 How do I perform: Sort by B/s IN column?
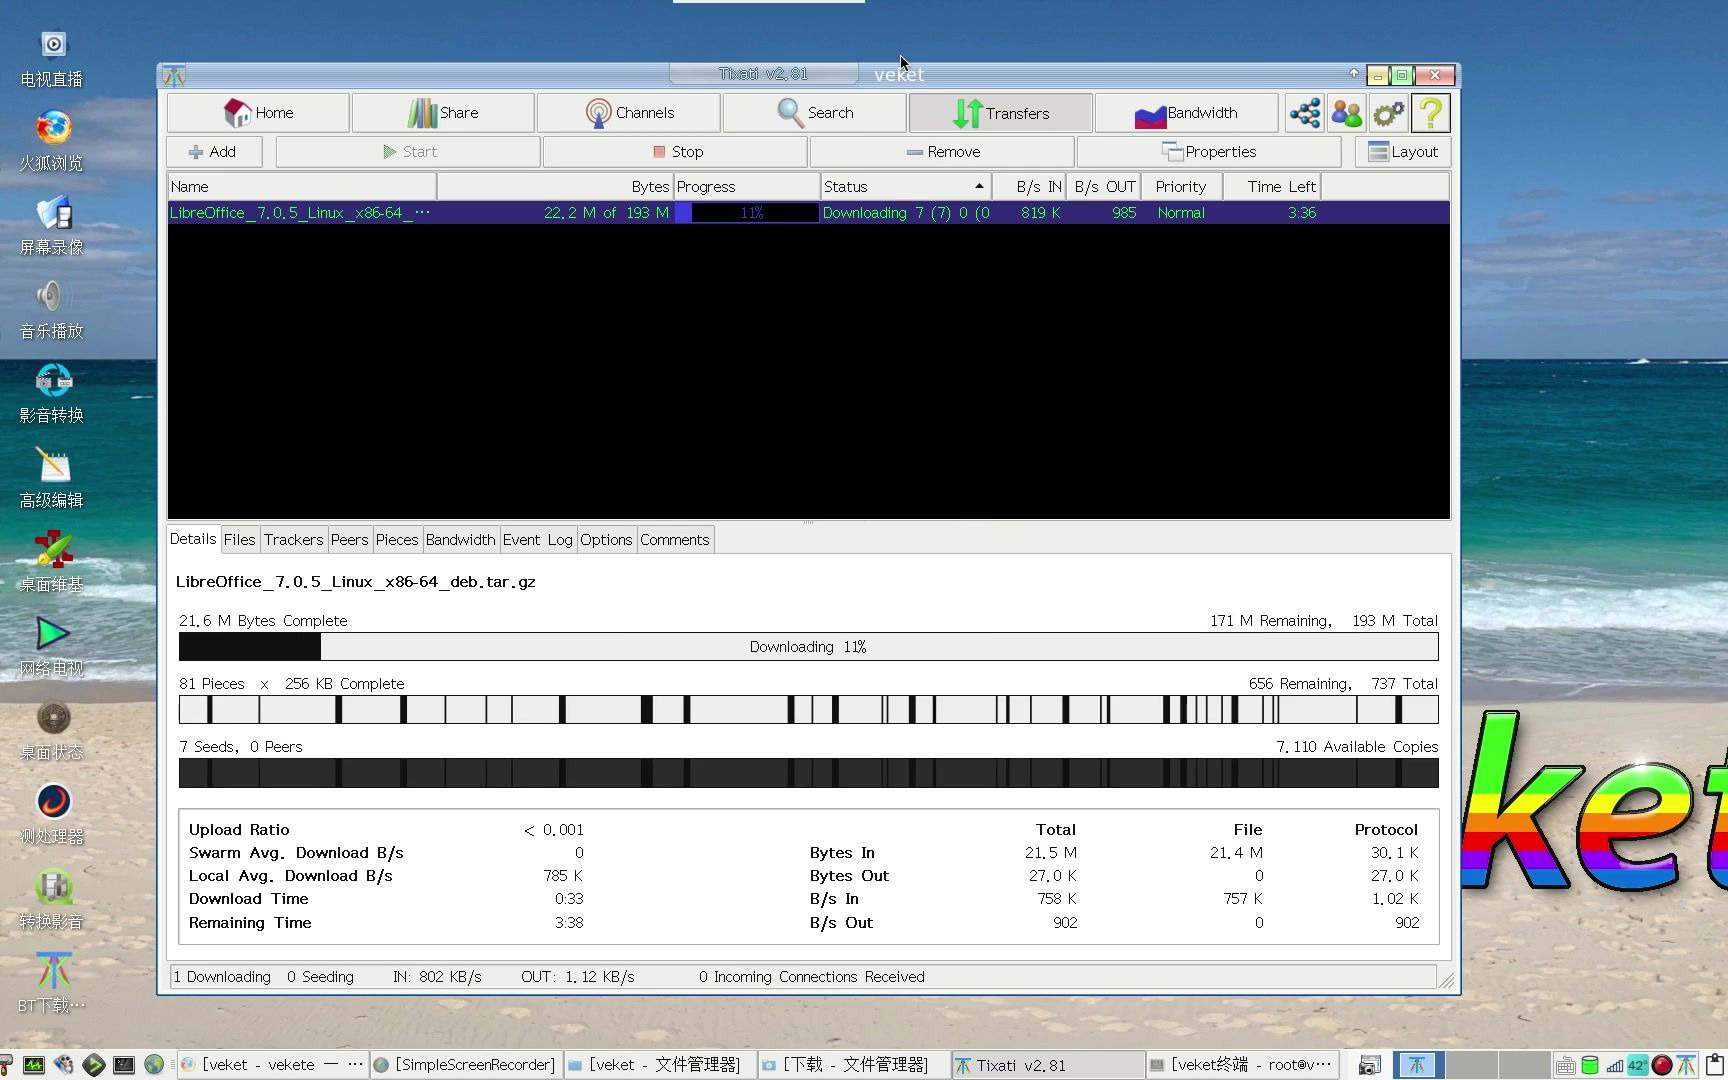point(1029,186)
